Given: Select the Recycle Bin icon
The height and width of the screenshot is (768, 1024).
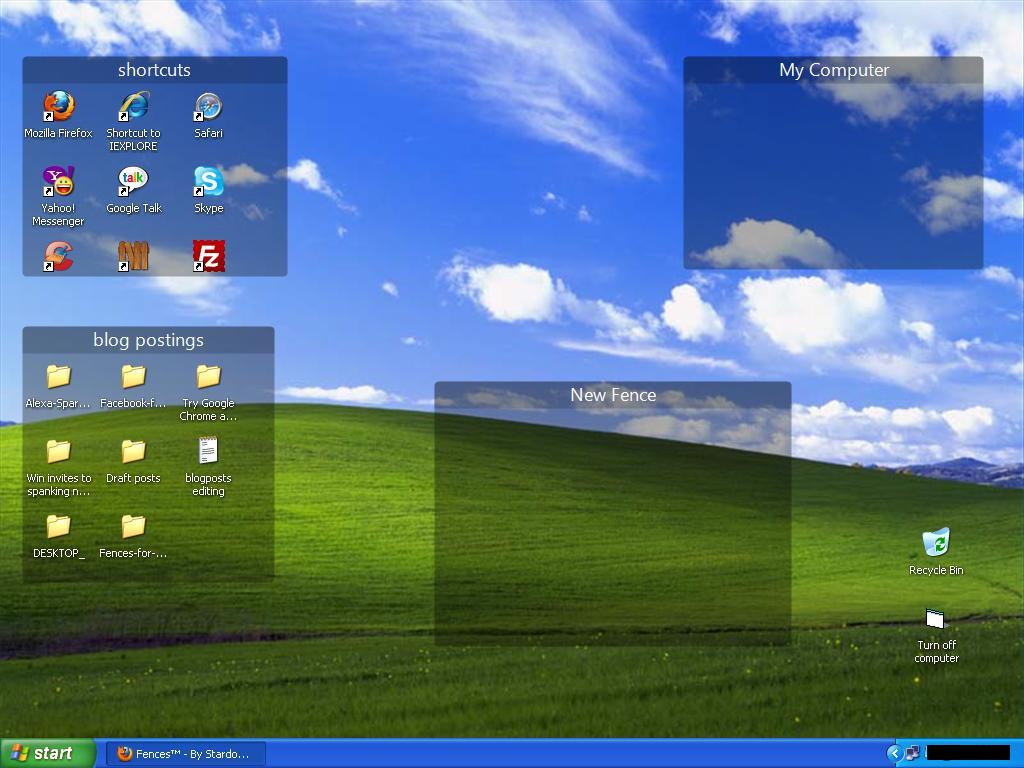Looking at the screenshot, I should (936, 543).
